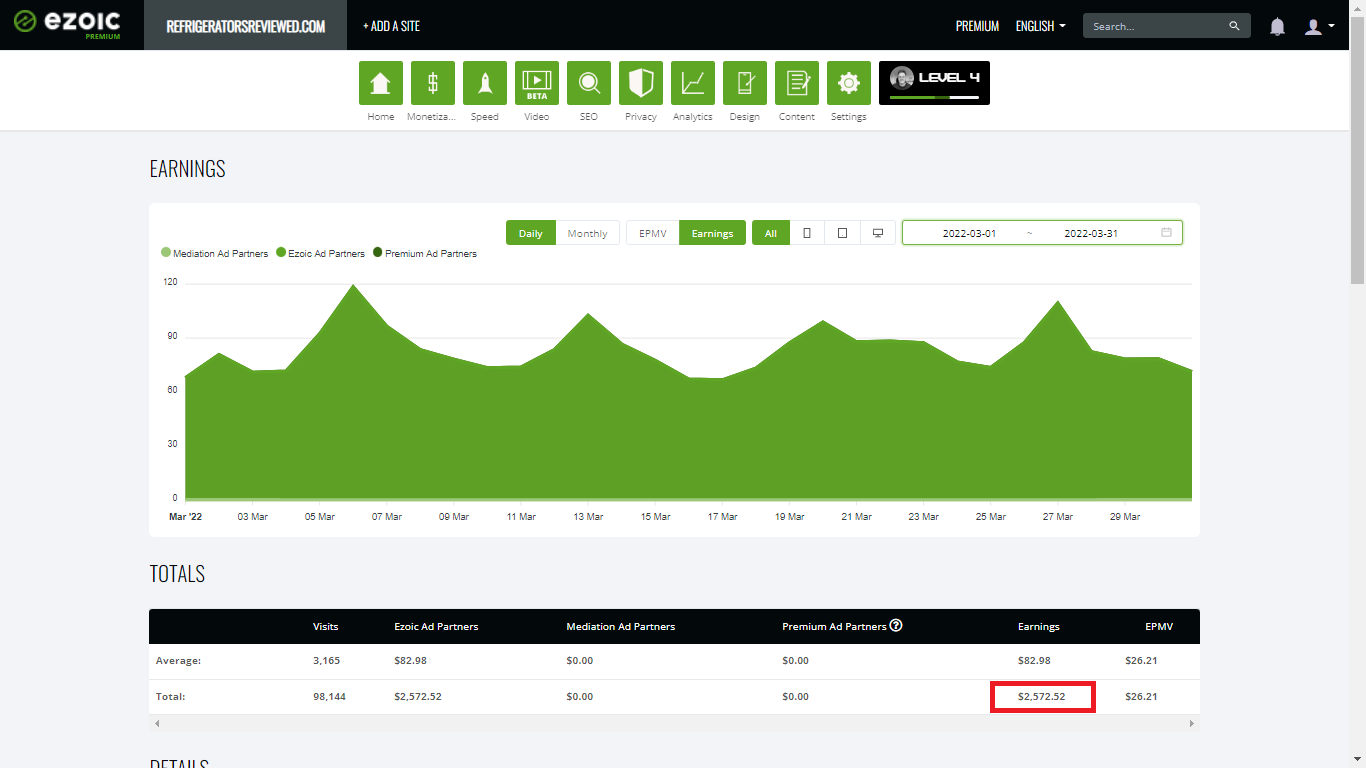Select the Average row label

click(178, 660)
